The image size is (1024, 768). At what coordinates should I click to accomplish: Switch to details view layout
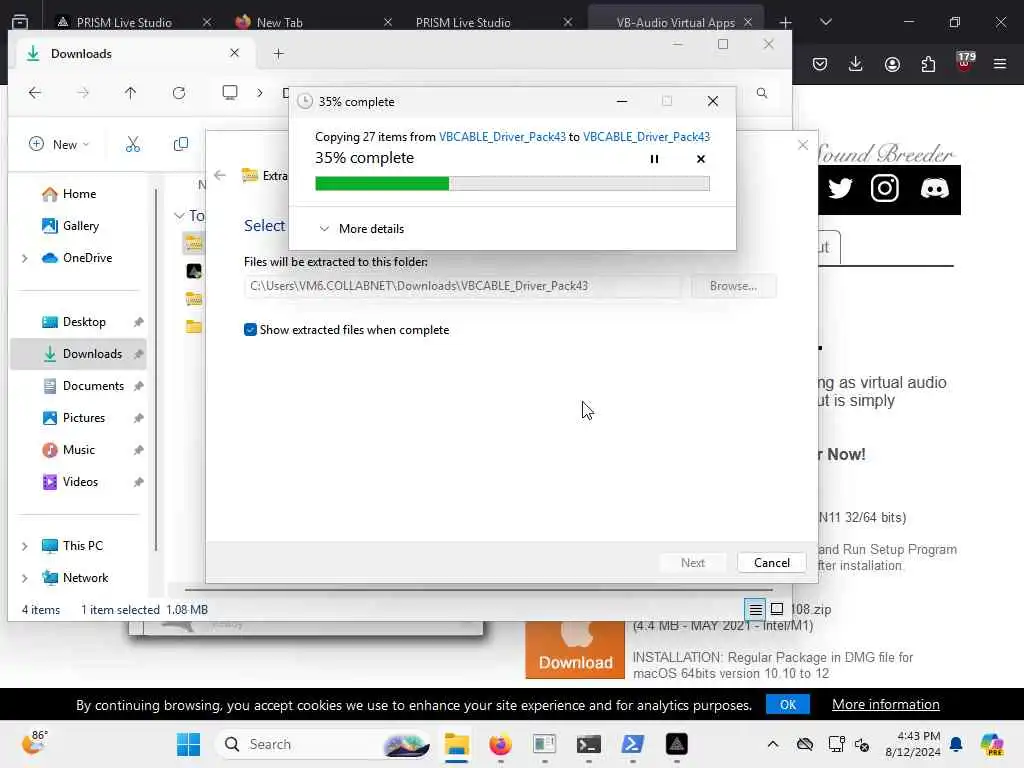[x=755, y=609]
